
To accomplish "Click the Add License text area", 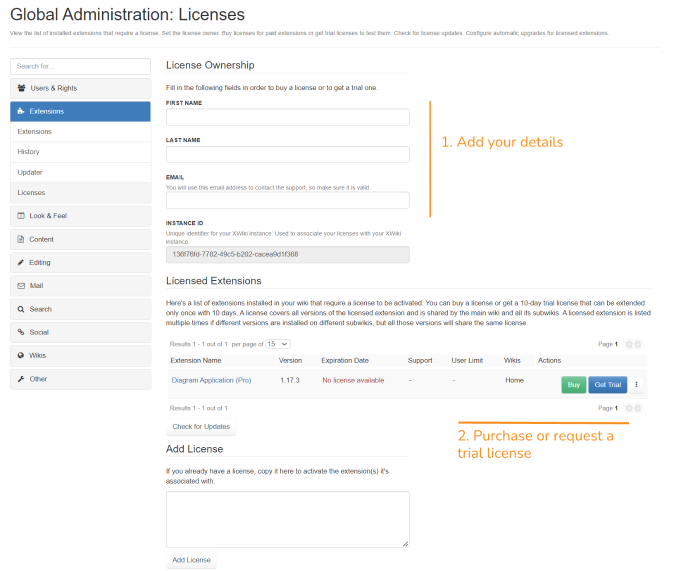I will 288,520.
